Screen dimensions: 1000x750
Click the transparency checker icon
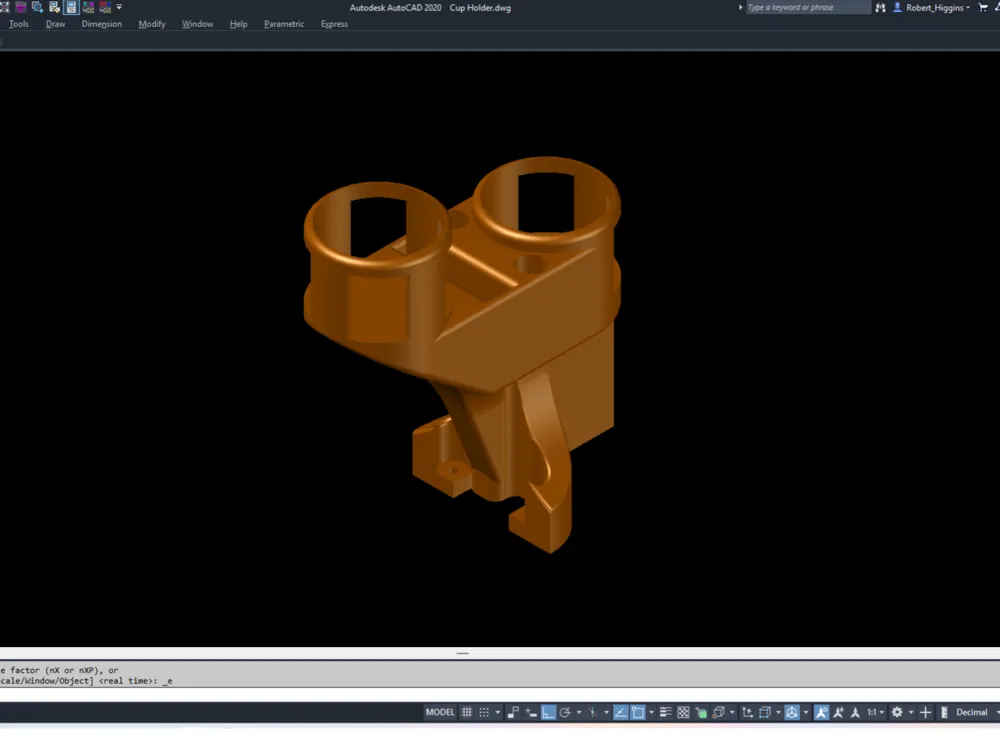683,712
